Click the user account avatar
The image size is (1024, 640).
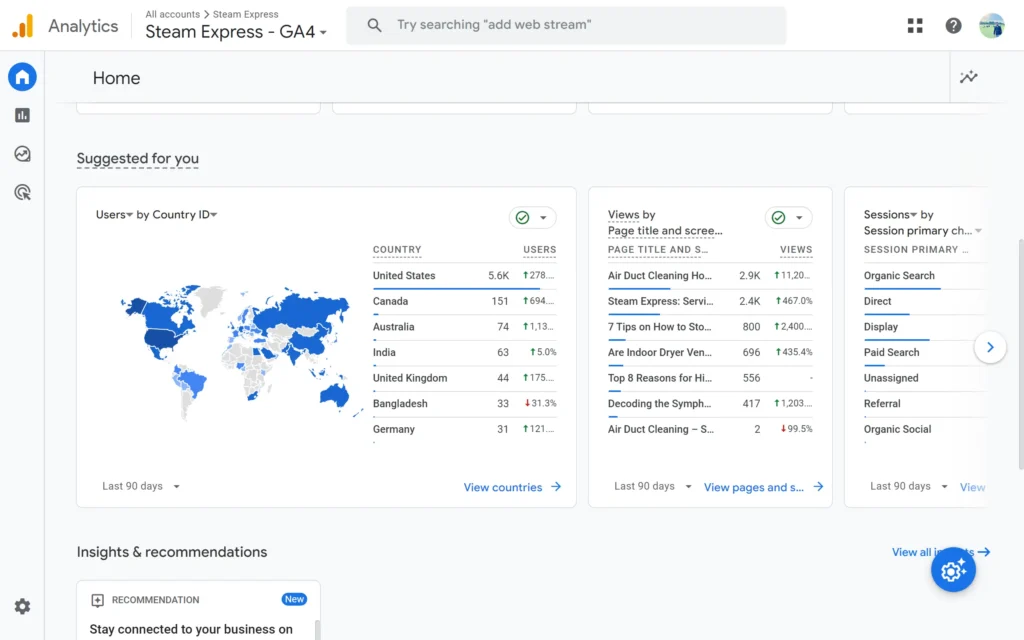point(991,26)
